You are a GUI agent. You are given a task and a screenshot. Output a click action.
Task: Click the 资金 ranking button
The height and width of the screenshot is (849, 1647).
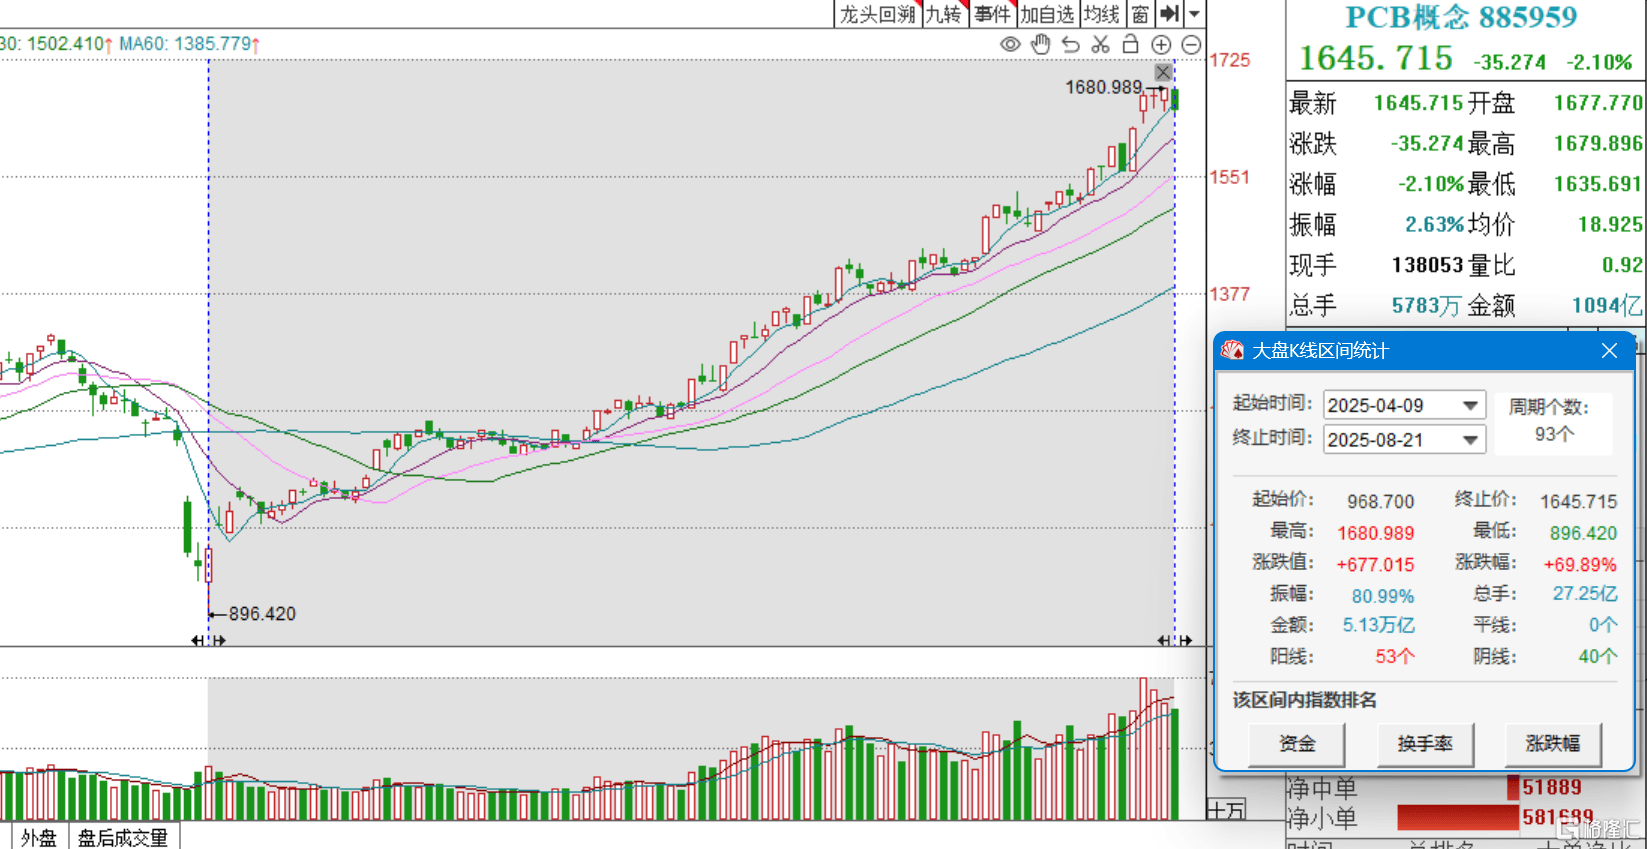(x=1297, y=744)
